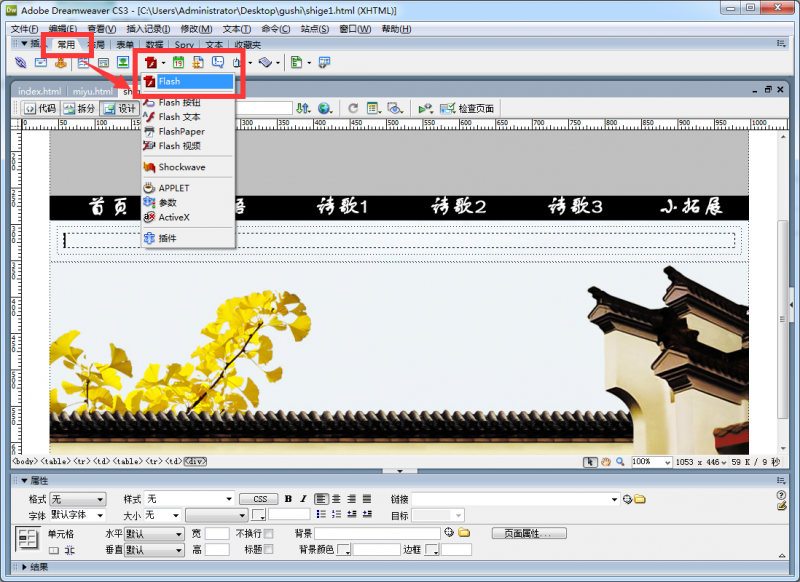Click the Hyperlink icon in the Insert bar
800x582 pixels.
click(x=20, y=63)
